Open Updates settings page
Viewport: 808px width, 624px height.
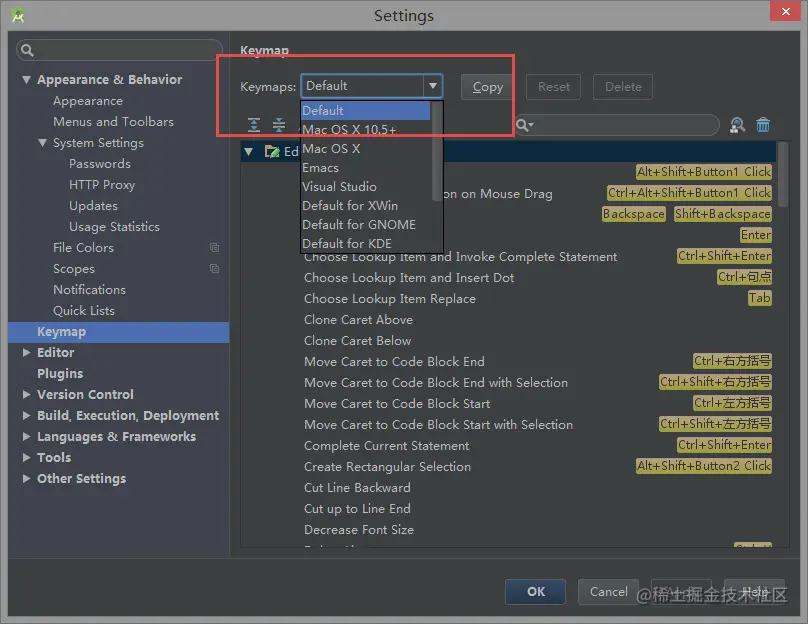click(x=93, y=206)
